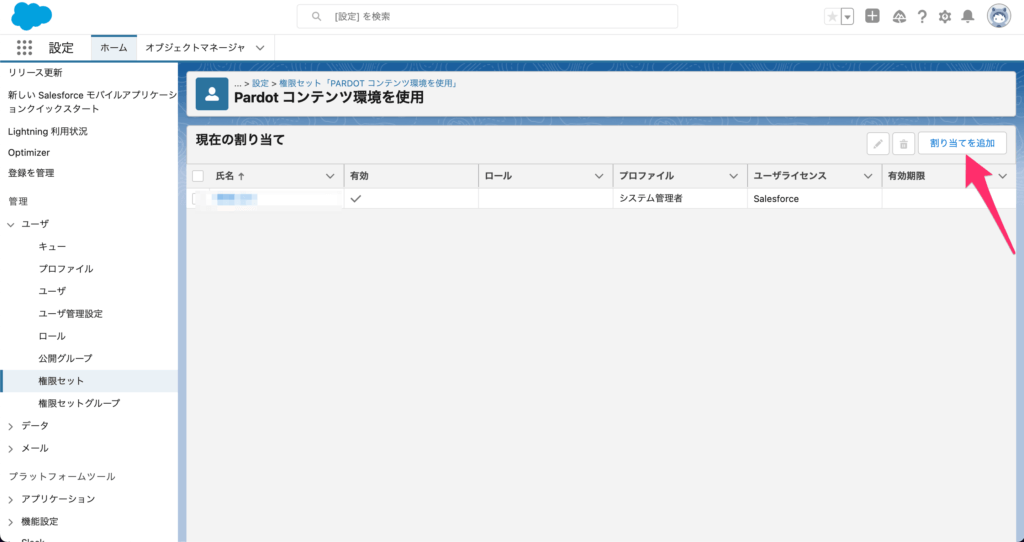
Task: Click the search magnifier icon
Action: coord(317,16)
